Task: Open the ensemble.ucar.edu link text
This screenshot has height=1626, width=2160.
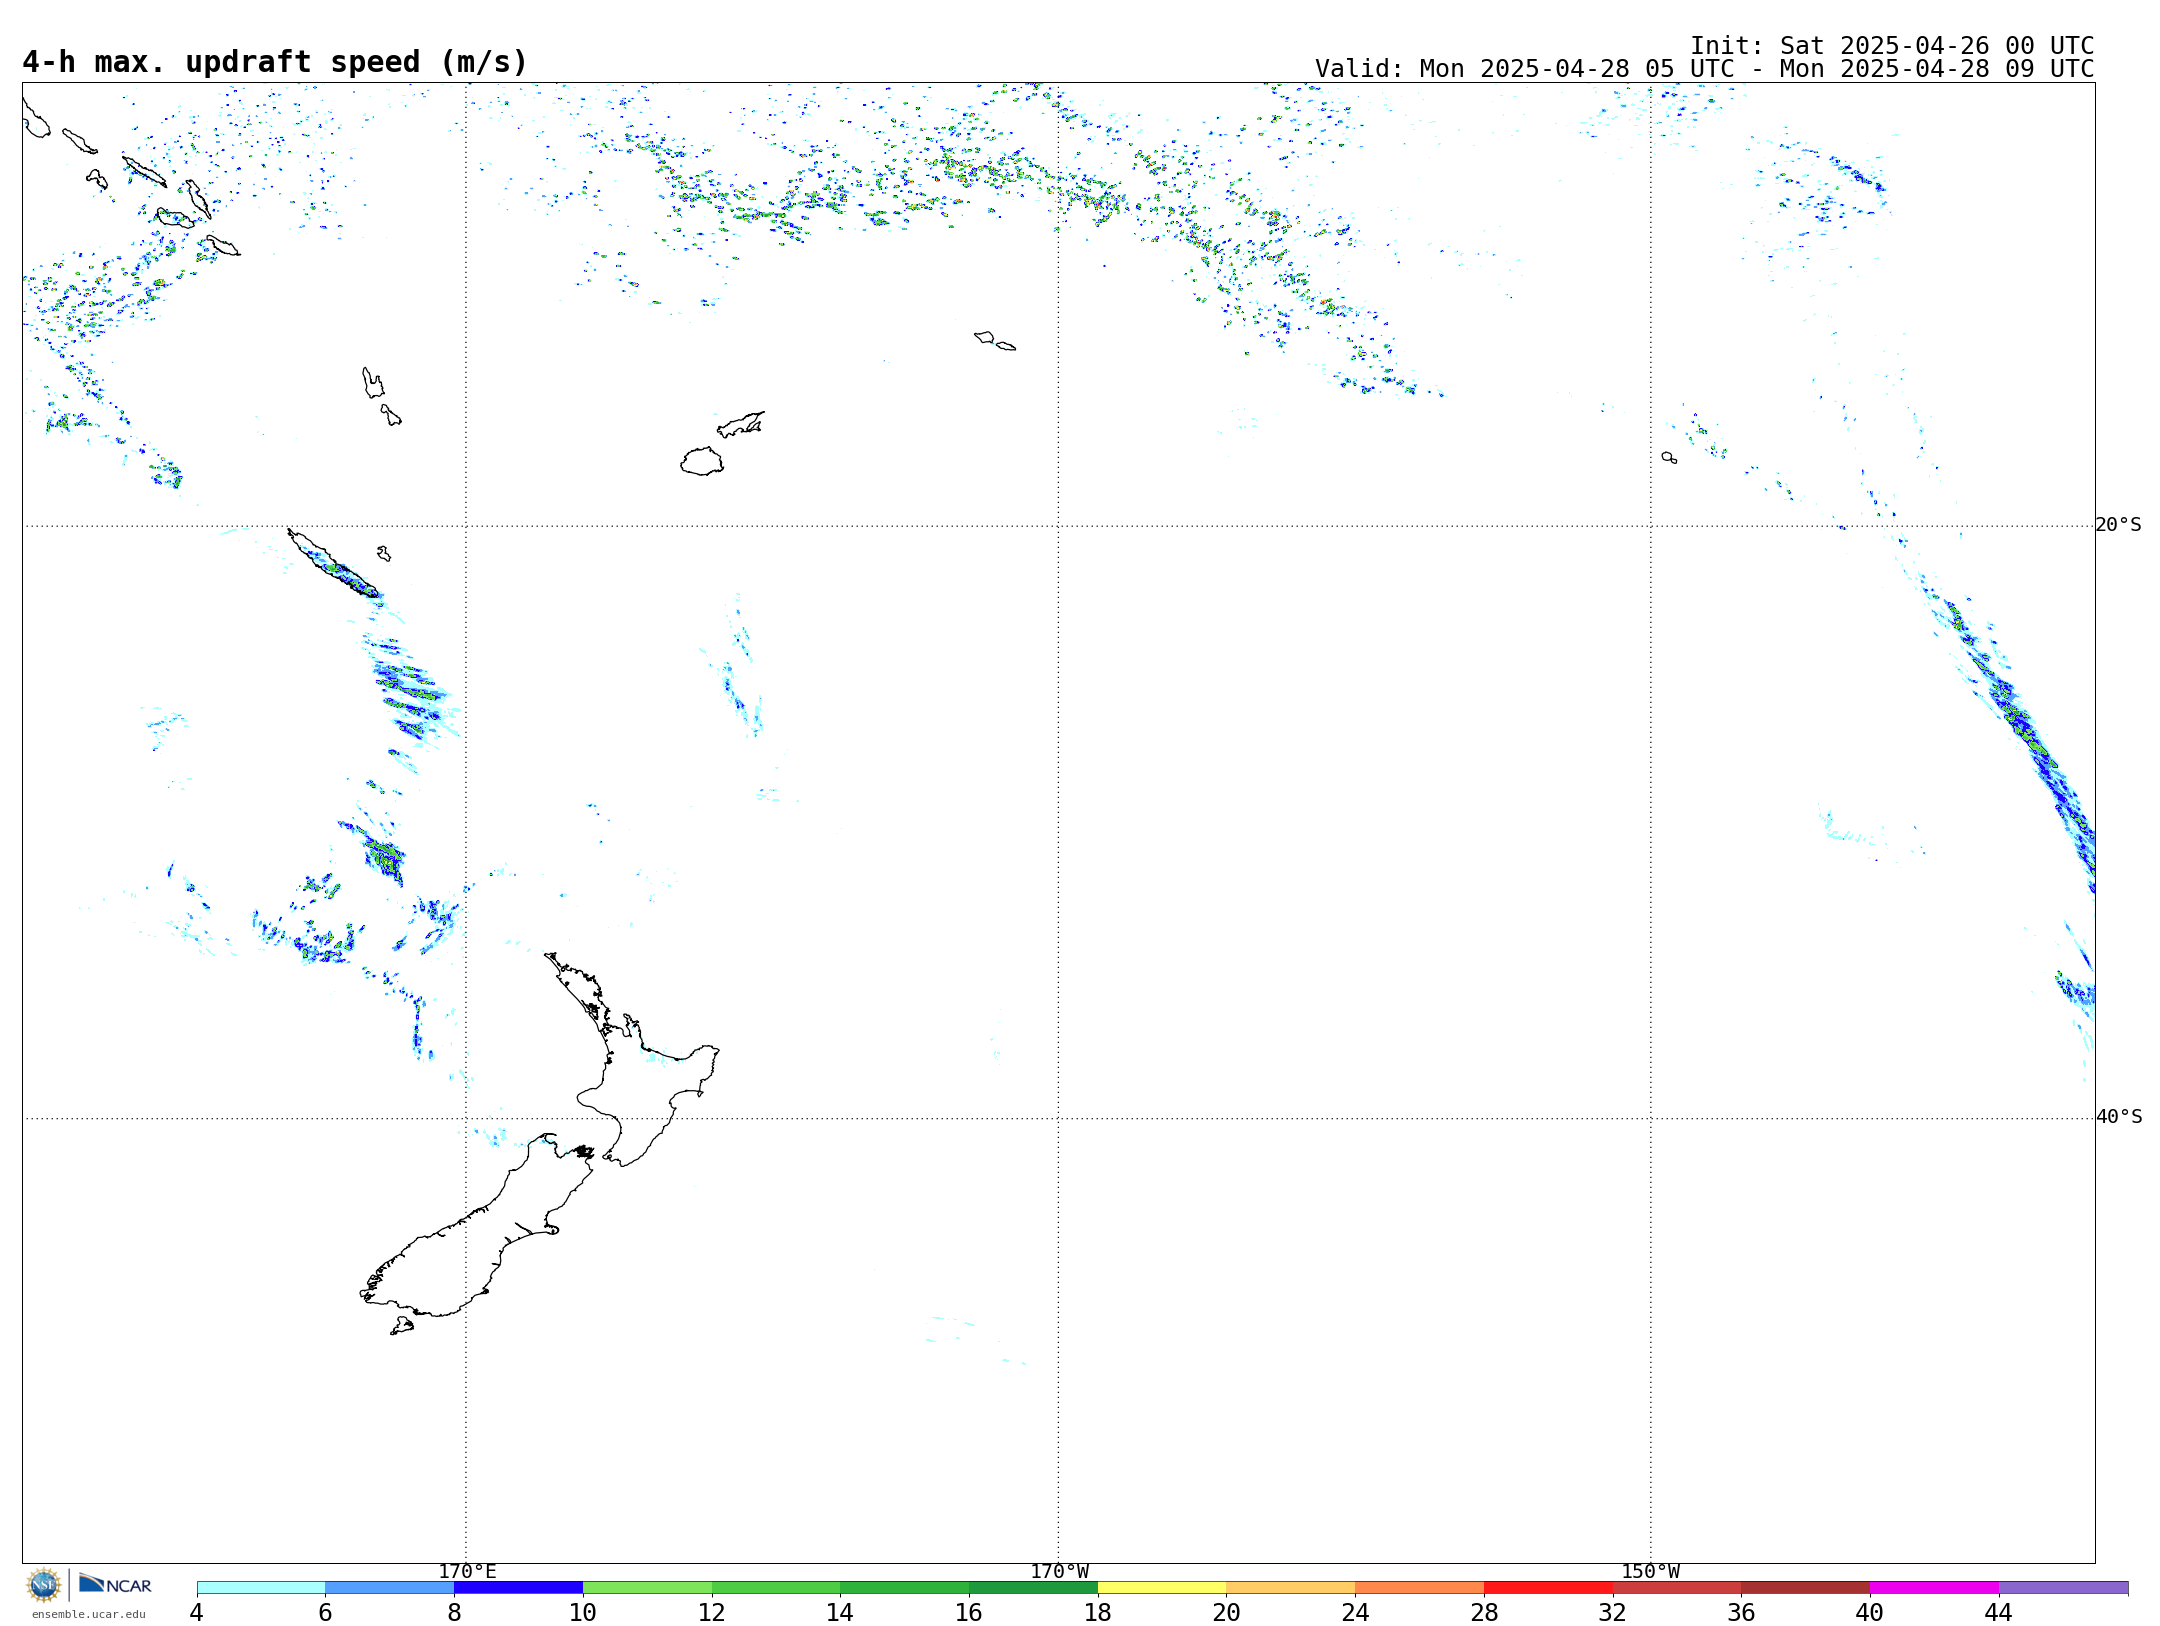Action: tap(88, 1614)
